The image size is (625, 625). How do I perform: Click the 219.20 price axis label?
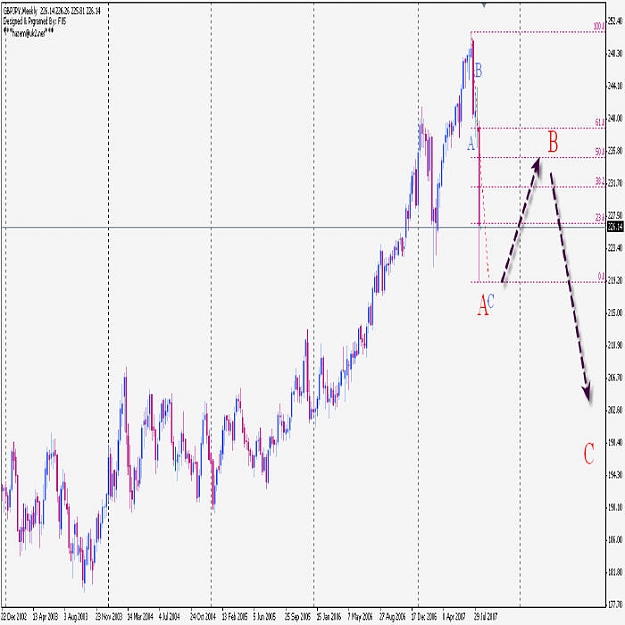tap(615, 281)
